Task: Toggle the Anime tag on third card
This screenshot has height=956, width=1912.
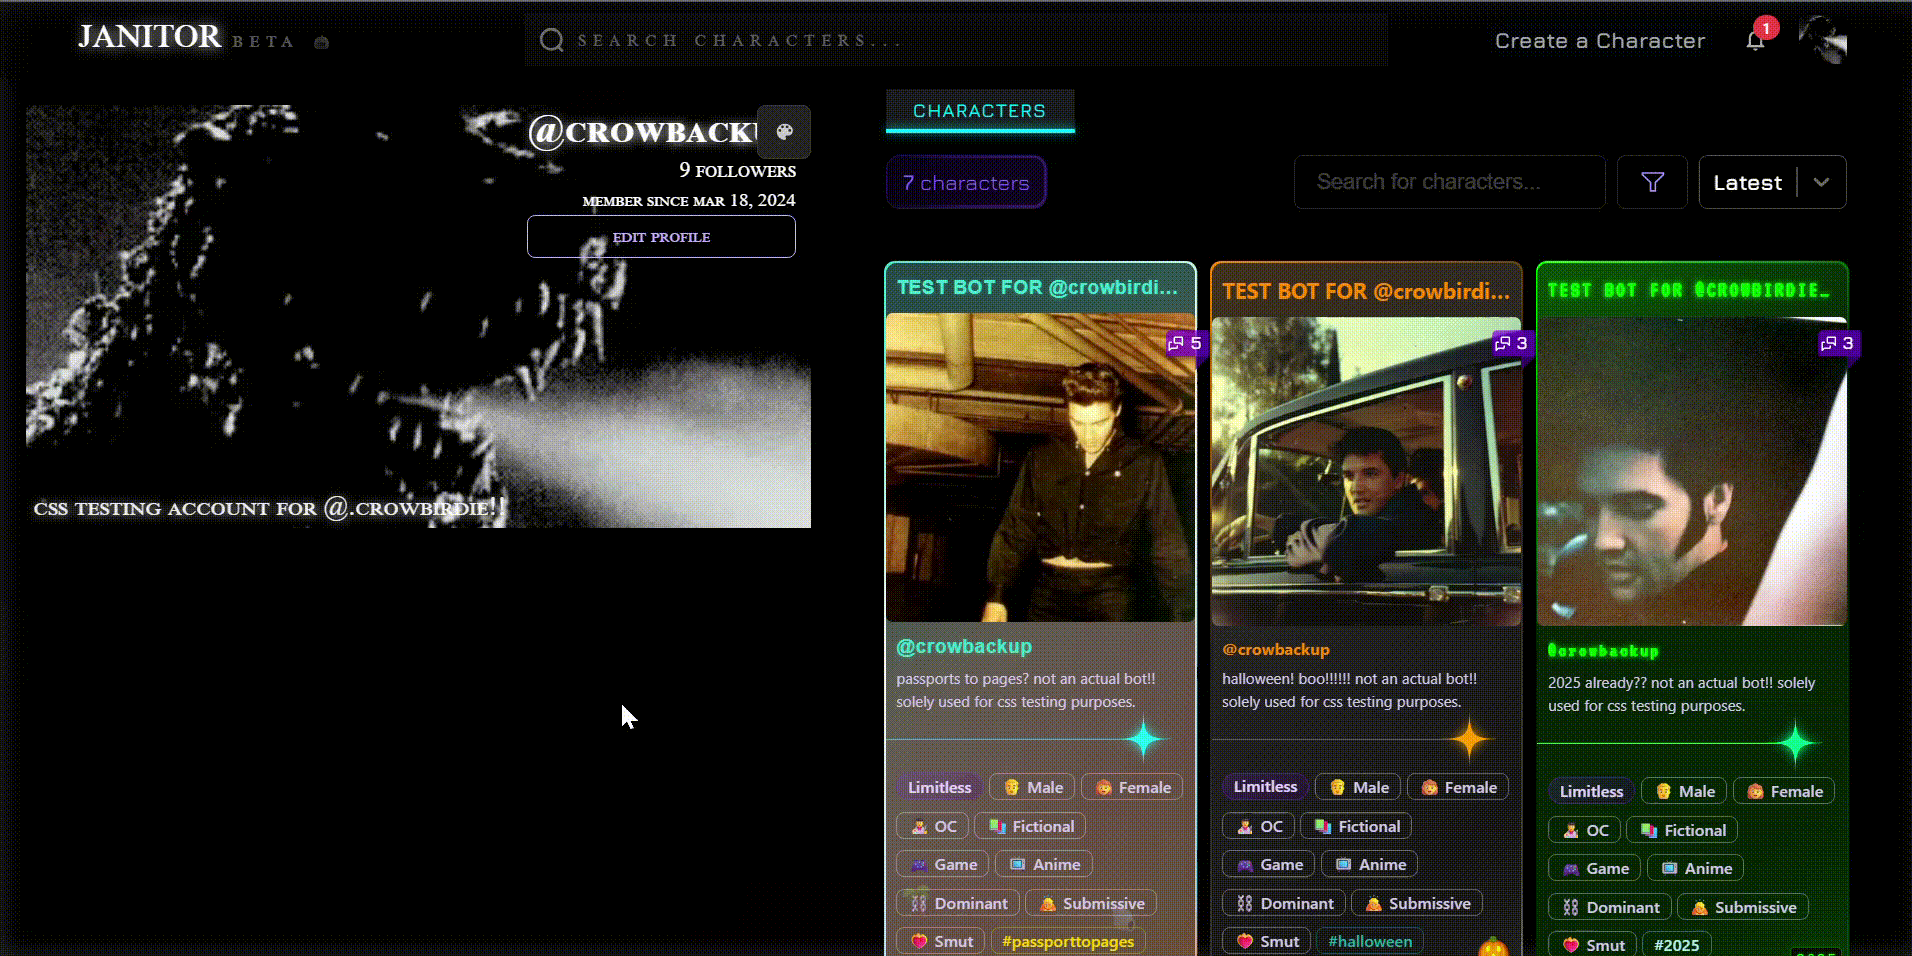Action: click(x=1696, y=868)
